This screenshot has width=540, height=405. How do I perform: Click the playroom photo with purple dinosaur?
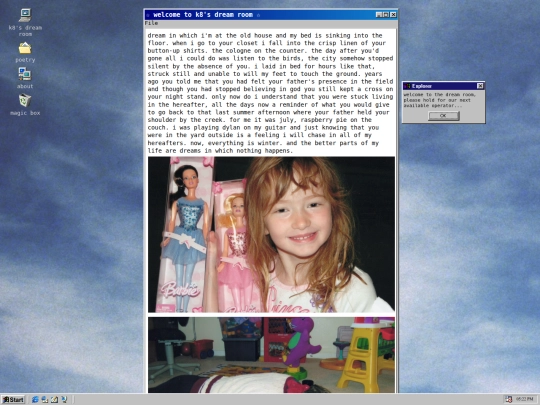click(x=271, y=355)
